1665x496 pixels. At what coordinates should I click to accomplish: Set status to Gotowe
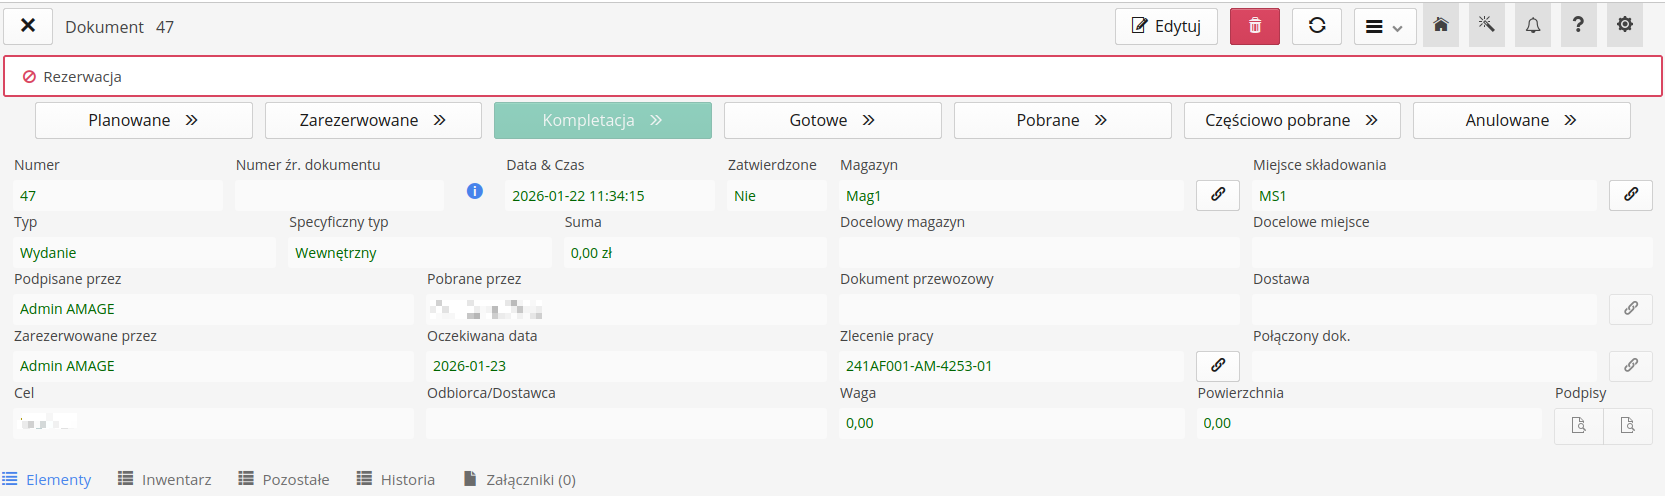(x=832, y=120)
